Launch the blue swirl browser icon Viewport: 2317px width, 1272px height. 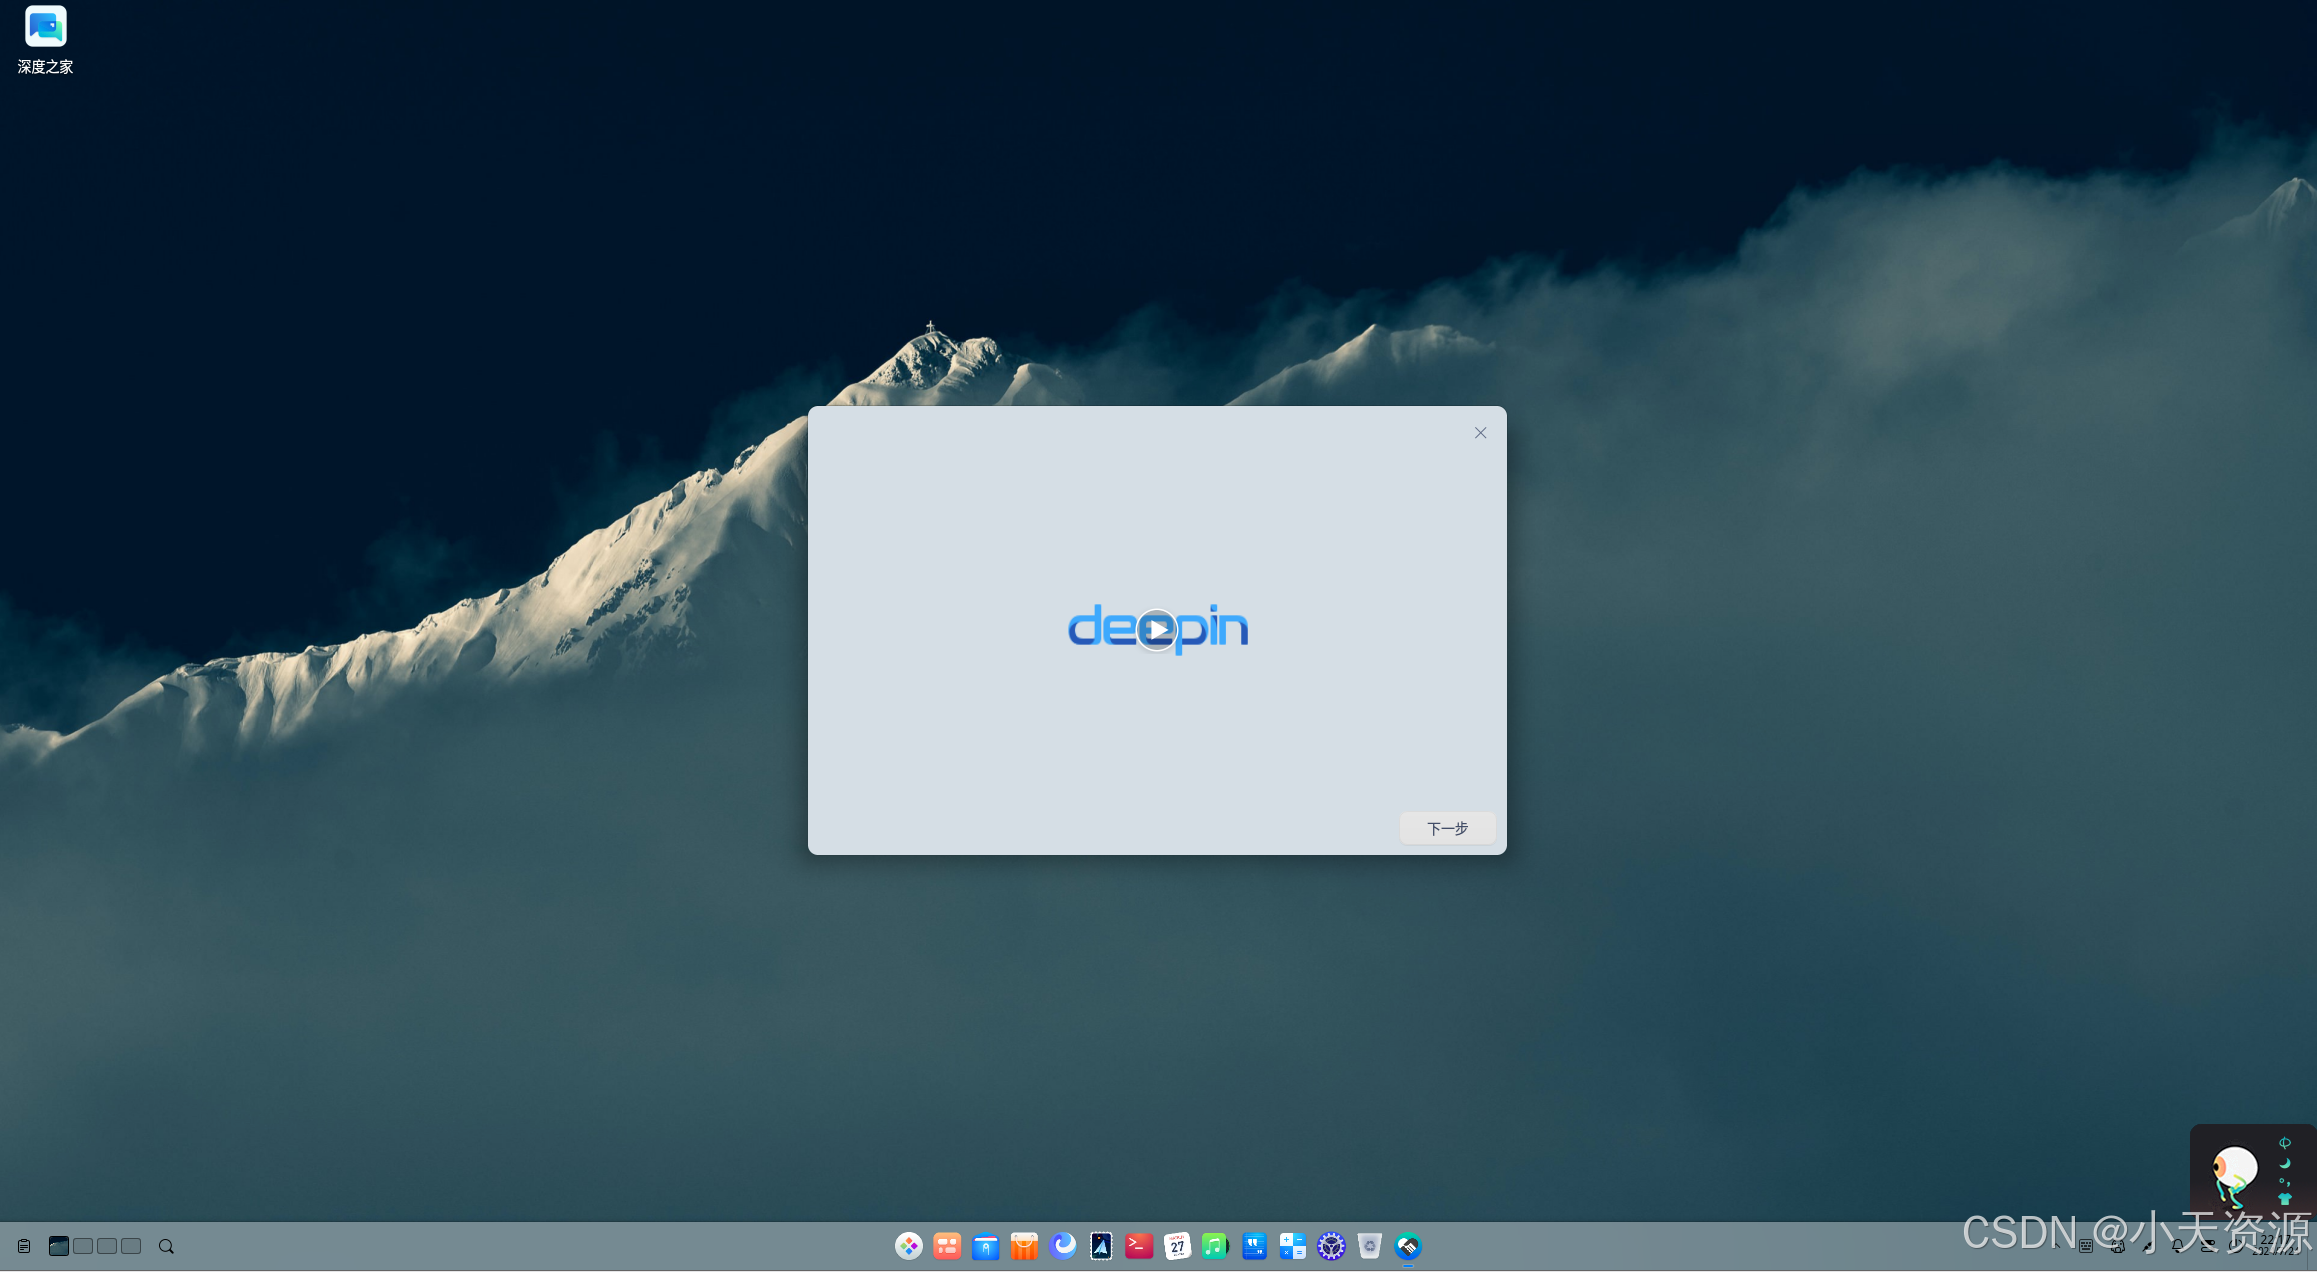pyautogui.click(x=1063, y=1245)
